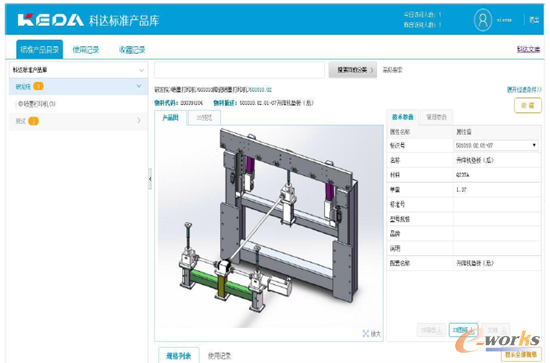Click the 配置名称 row value cell
The image size is (550, 363).
point(497,263)
